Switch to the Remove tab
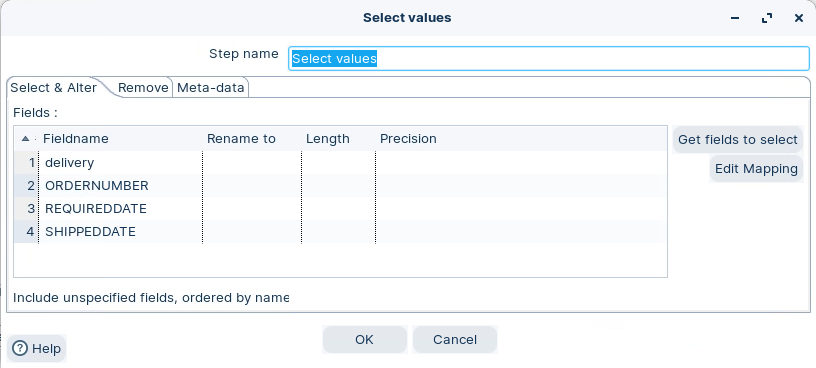 tap(143, 87)
